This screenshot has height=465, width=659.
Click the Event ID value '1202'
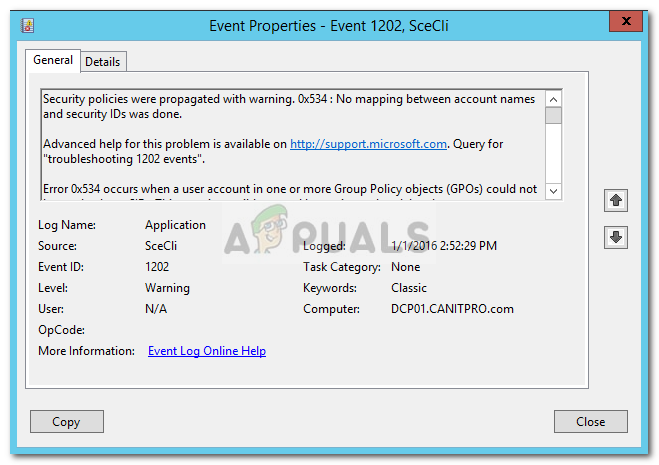point(157,267)
